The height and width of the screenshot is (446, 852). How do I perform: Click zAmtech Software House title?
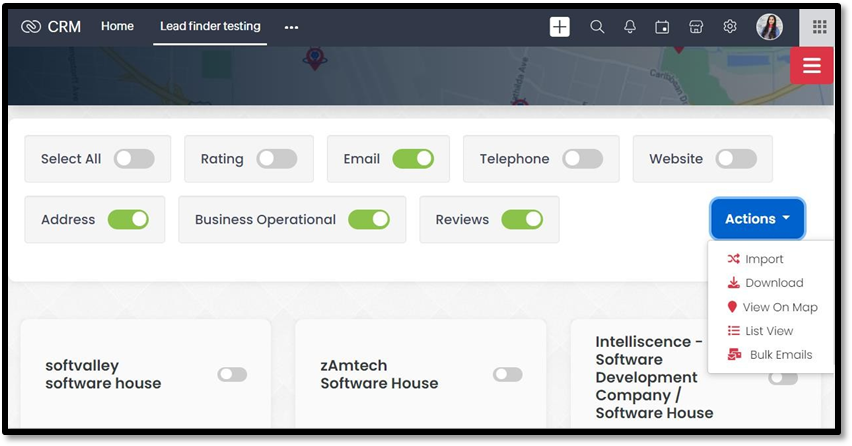point(379,374)
